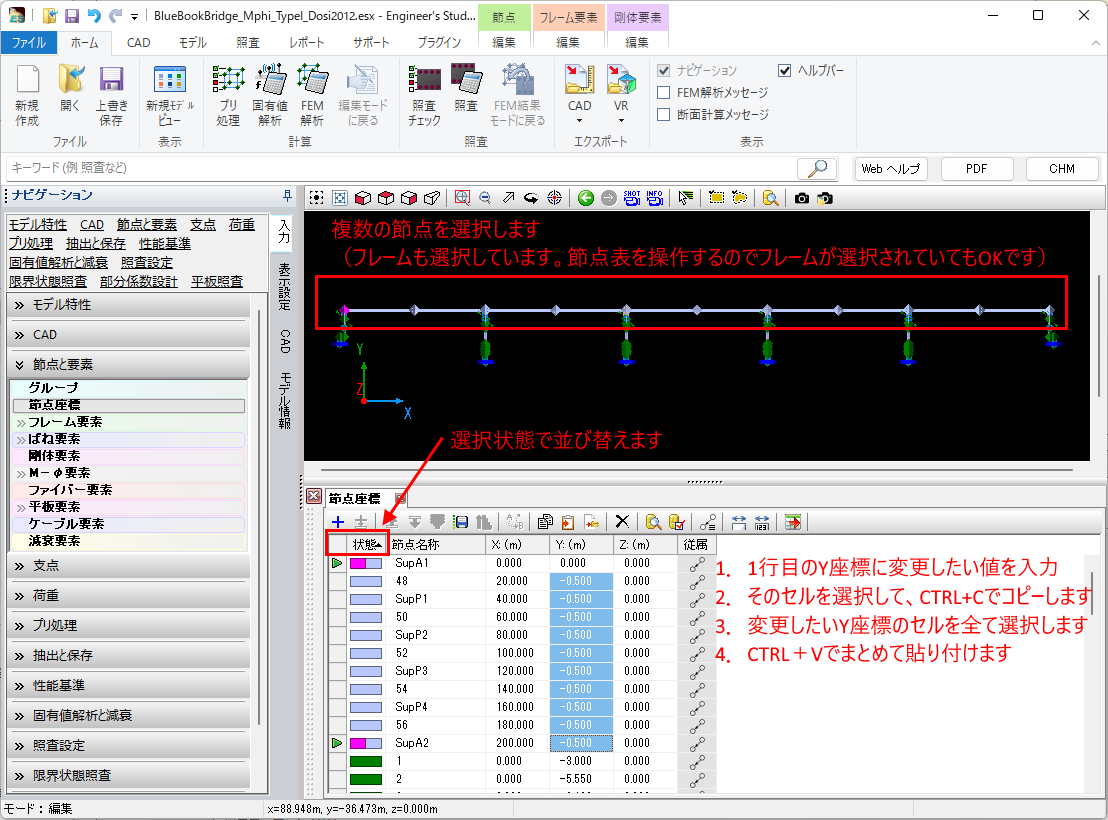Click the camera screenshot icon in view toolbar
Screen dimensions: 1108x820
click(x=802, y=198)
